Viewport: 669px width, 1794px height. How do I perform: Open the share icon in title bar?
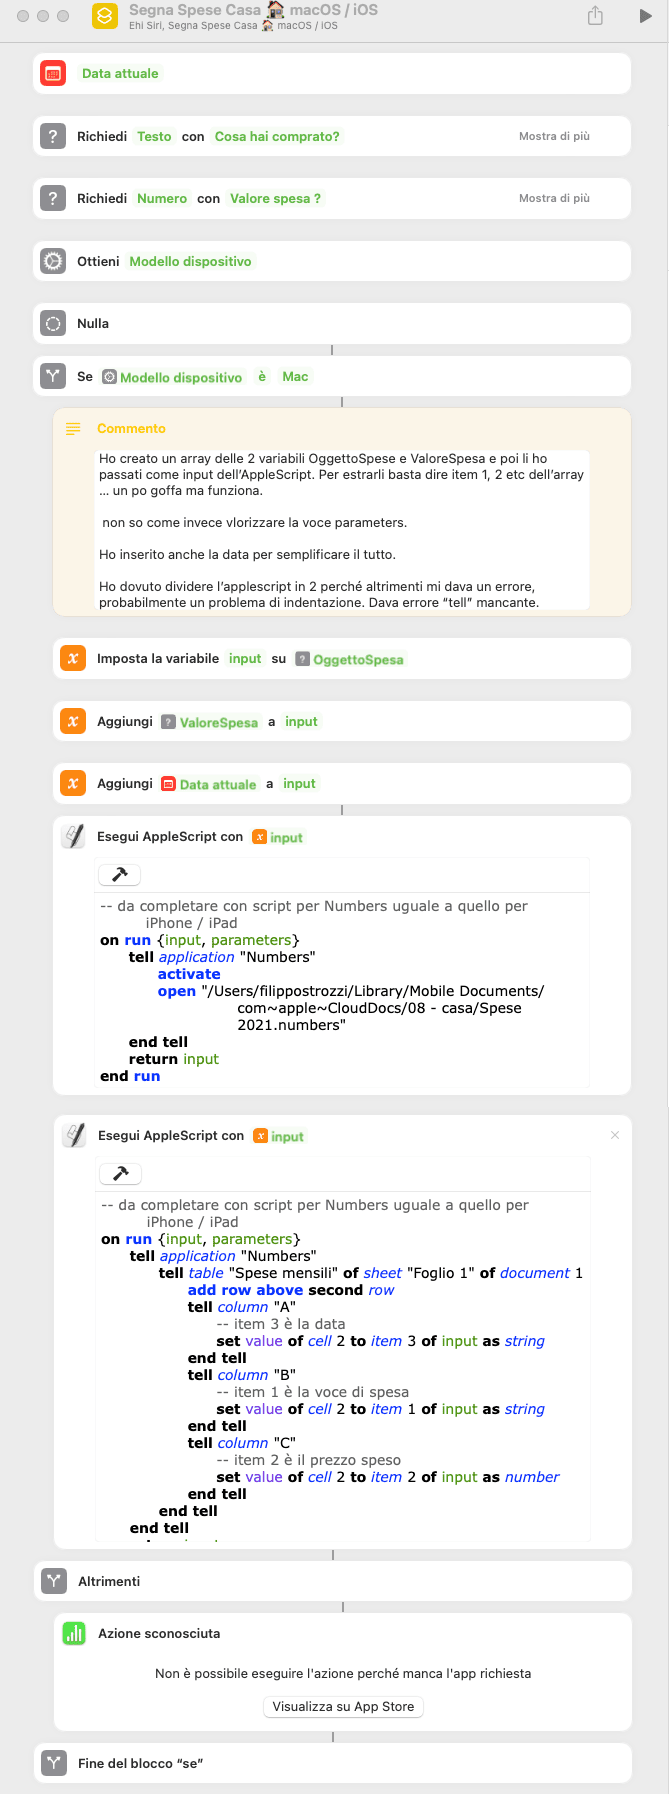[x=595, y=16]
